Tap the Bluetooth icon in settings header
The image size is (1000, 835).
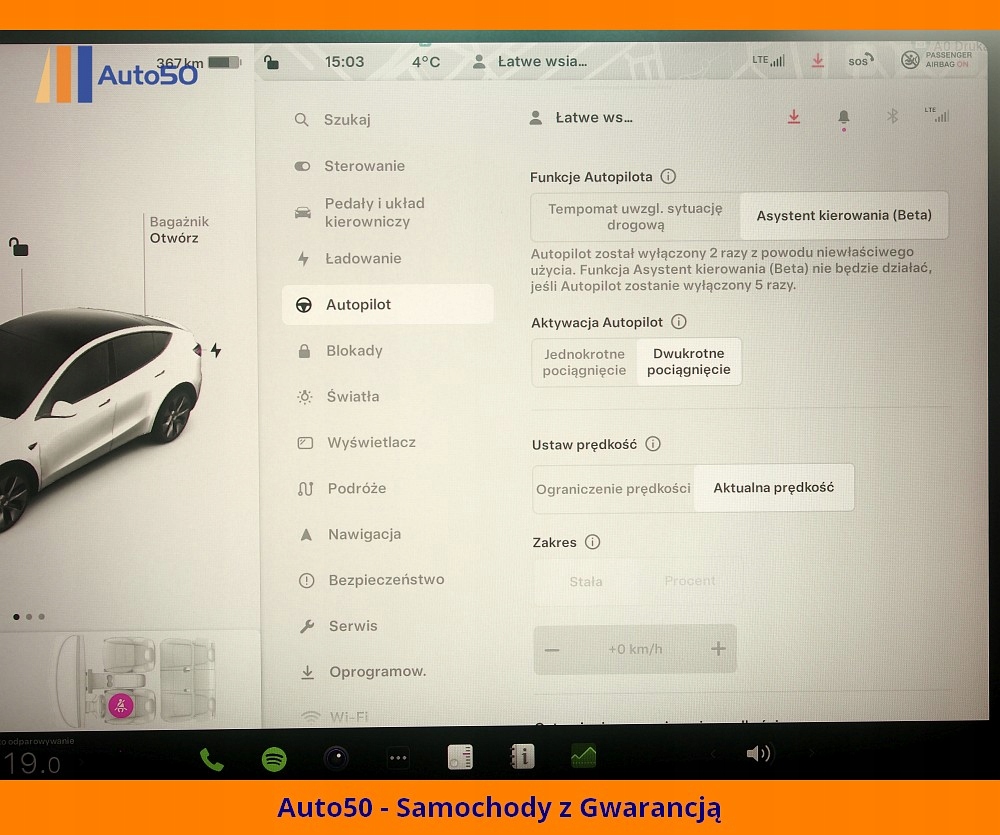(892, 116)
